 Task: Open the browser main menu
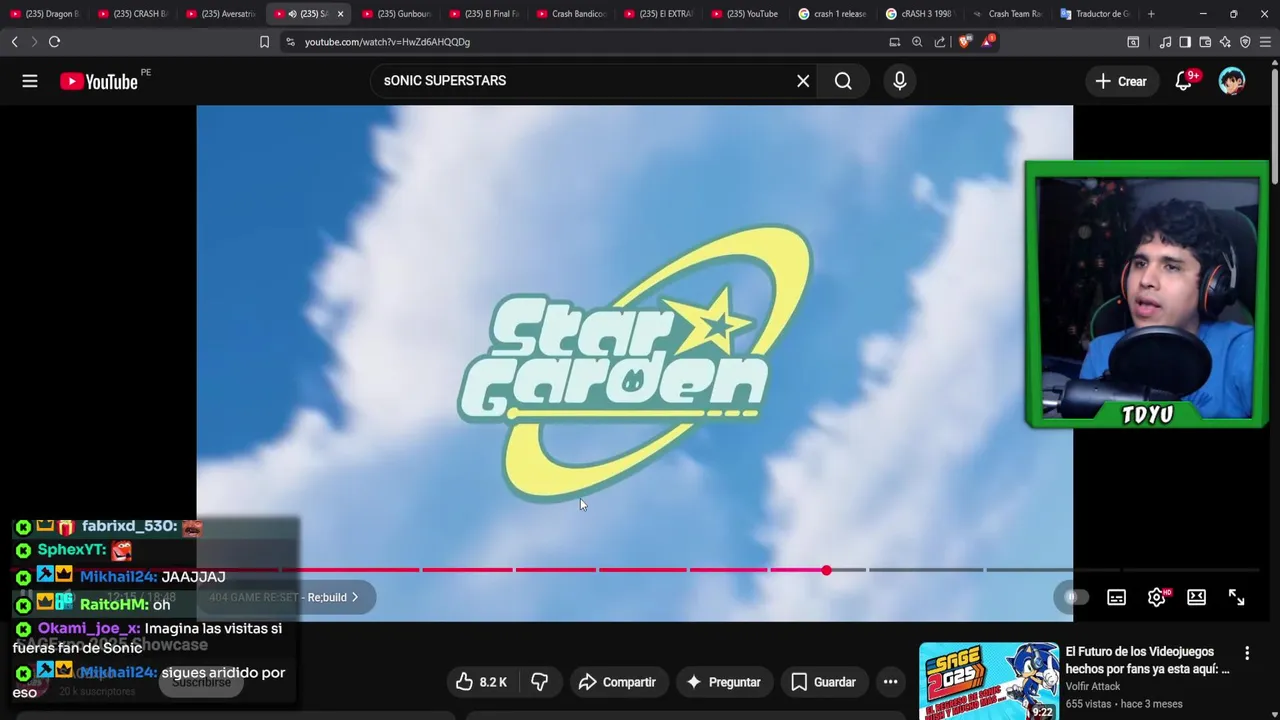[x=1265, y=42]
